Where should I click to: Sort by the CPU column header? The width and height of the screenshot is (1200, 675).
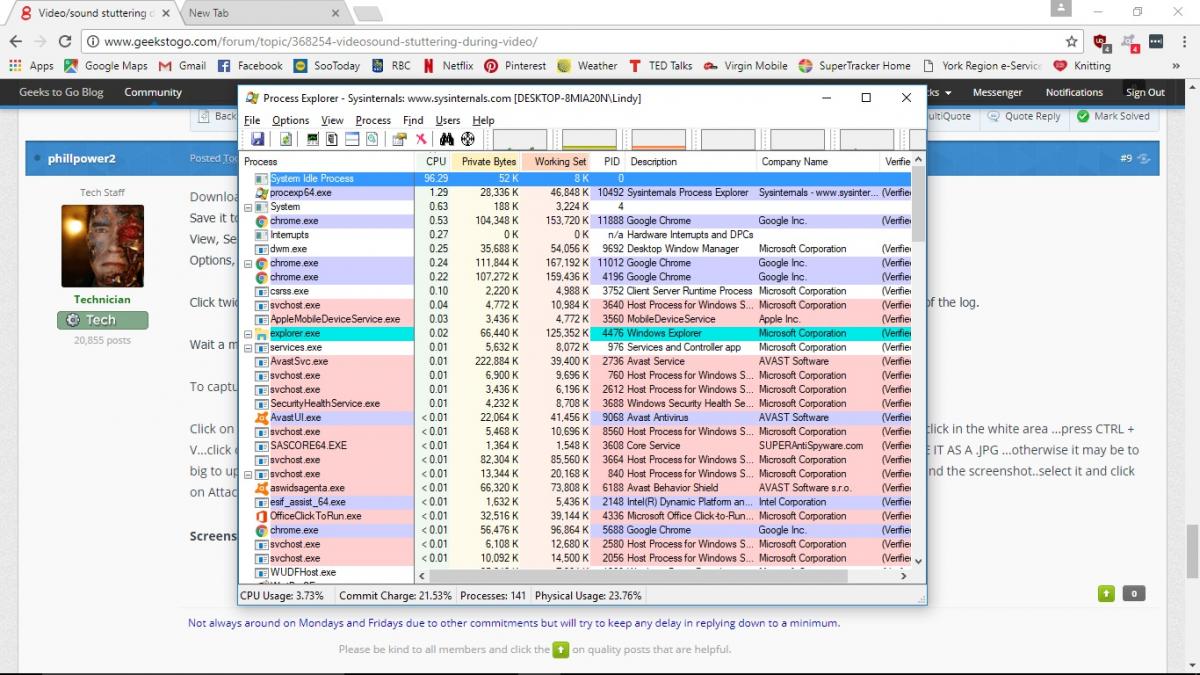pos(434,161)
